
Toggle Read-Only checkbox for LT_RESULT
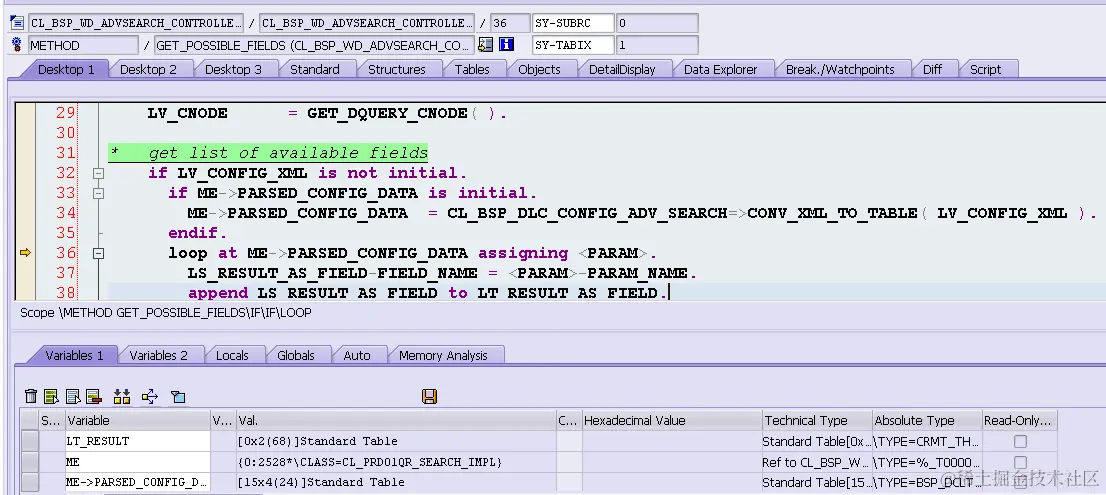1020,441
